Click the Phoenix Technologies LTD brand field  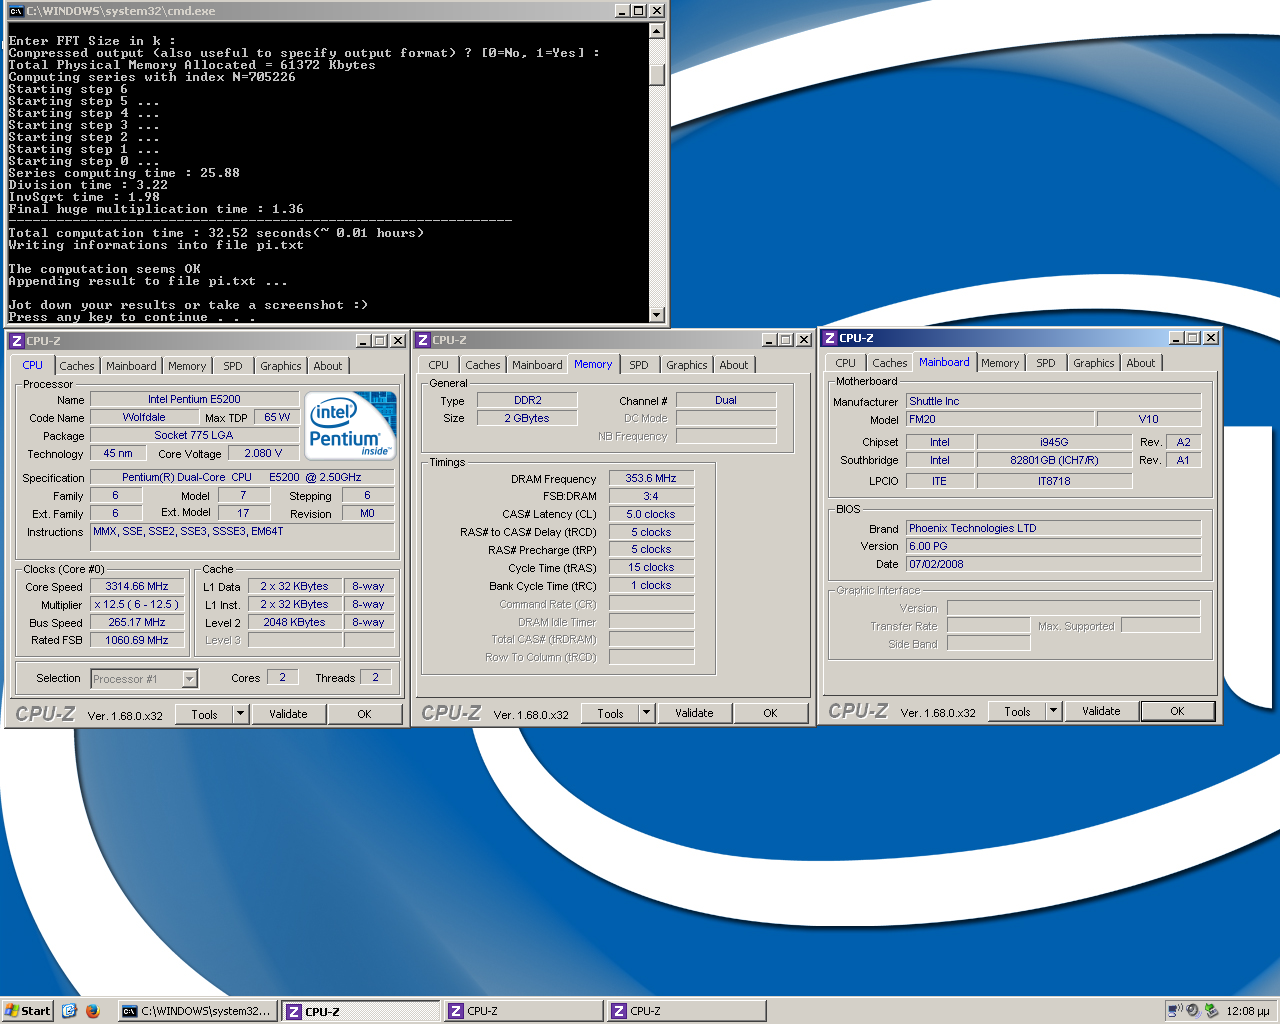click(x=1053, y=528)
